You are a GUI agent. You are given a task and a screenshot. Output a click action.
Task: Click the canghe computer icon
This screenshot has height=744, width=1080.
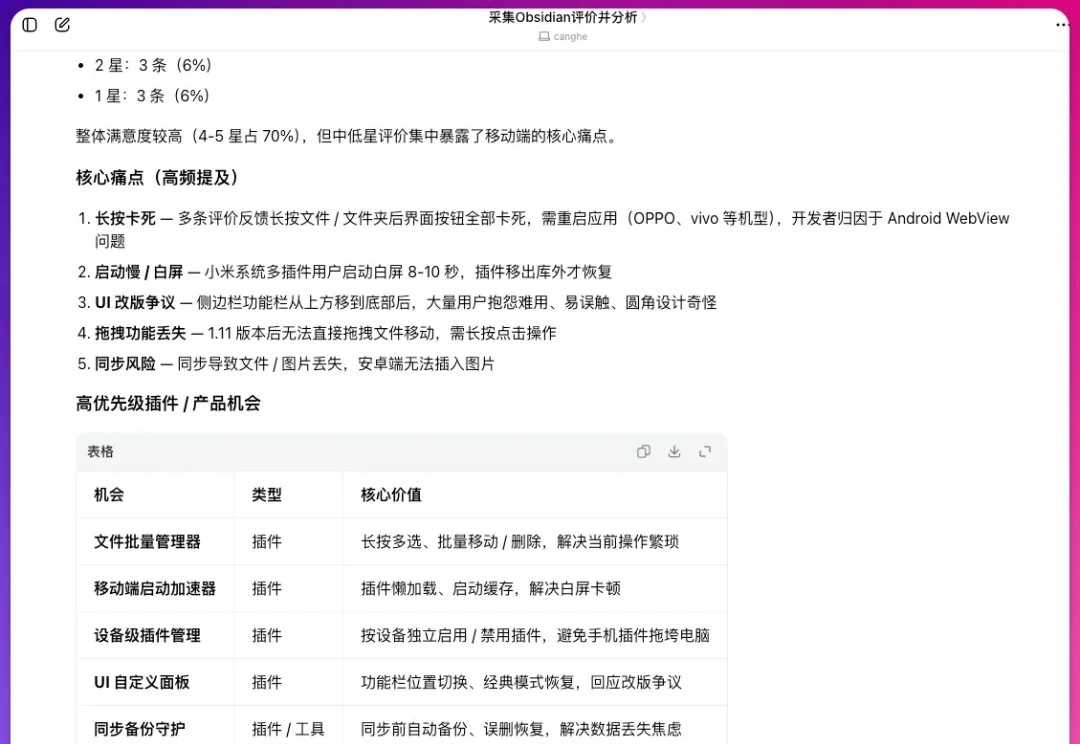[544, 37]
